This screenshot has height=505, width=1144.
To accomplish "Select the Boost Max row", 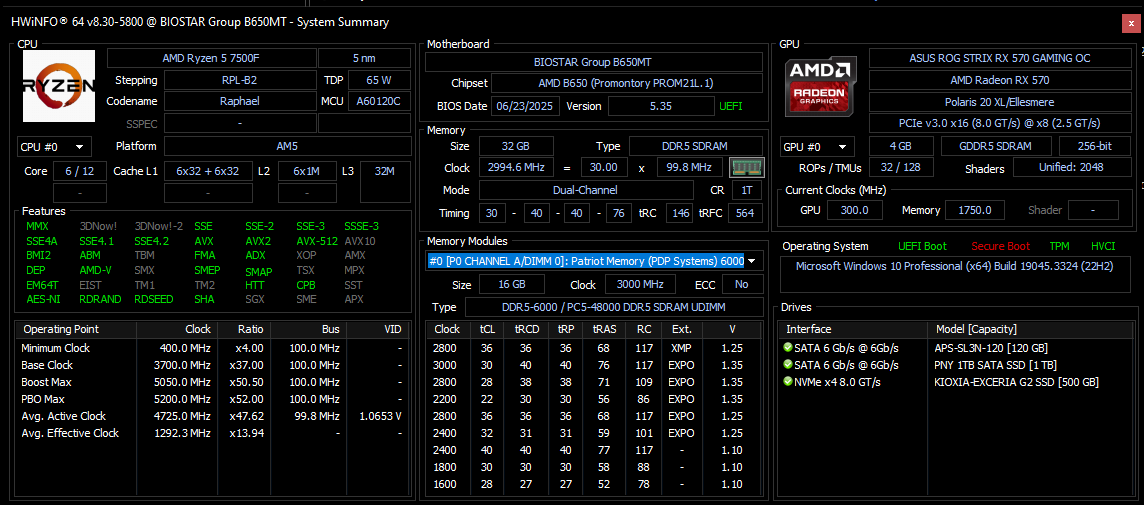I will 212,382.
